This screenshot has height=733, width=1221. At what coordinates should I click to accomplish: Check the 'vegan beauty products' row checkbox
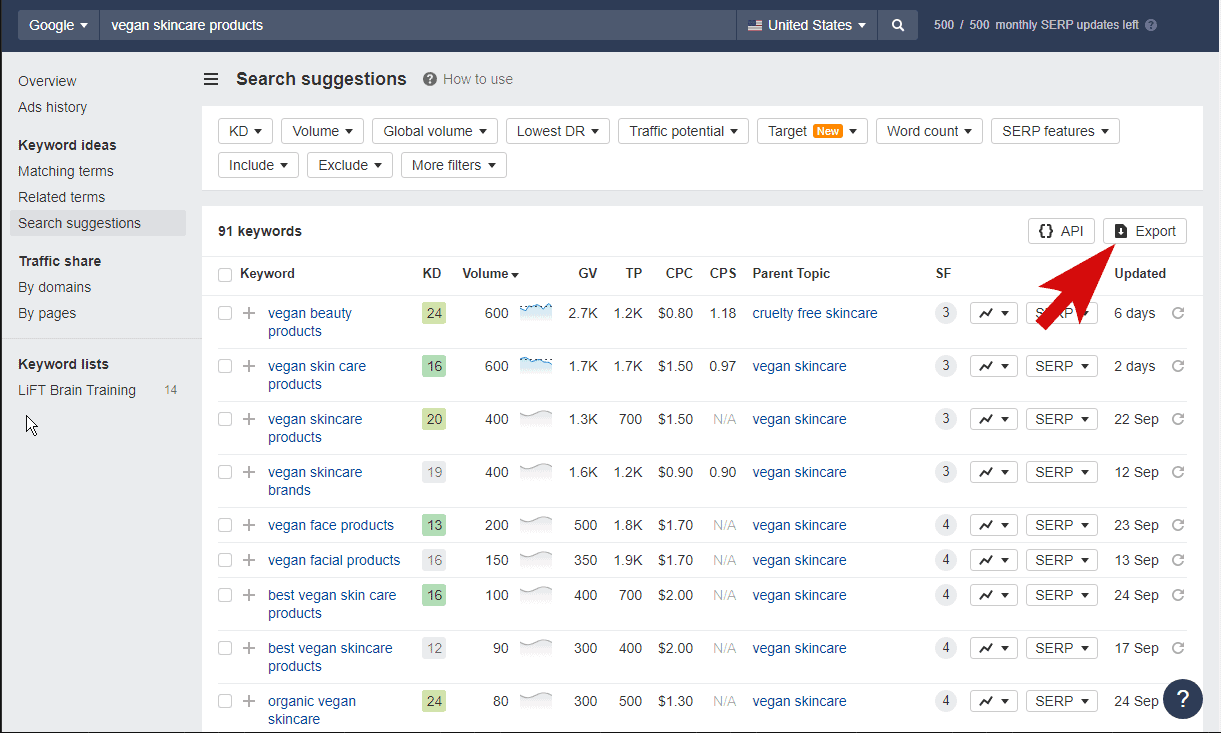point(225,313)
